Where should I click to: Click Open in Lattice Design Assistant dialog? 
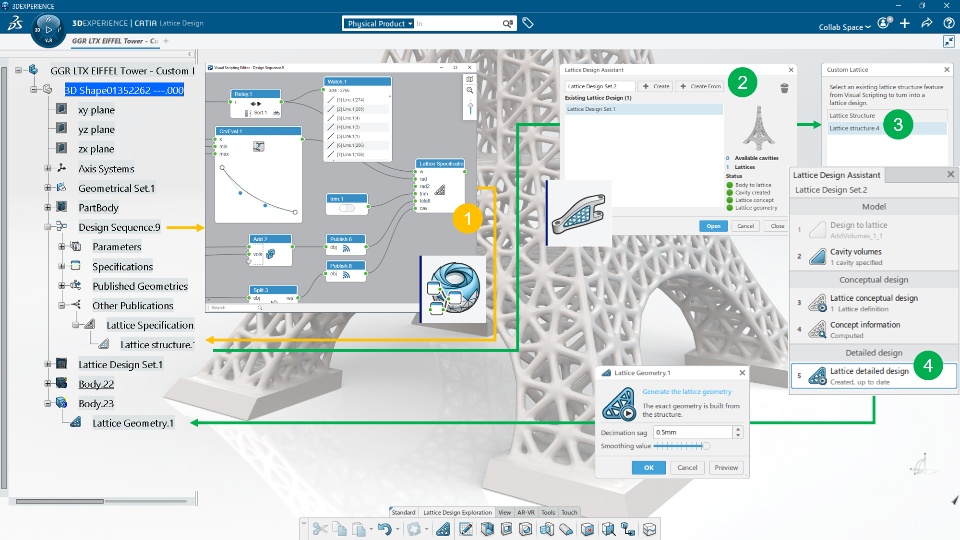(713, 226)
